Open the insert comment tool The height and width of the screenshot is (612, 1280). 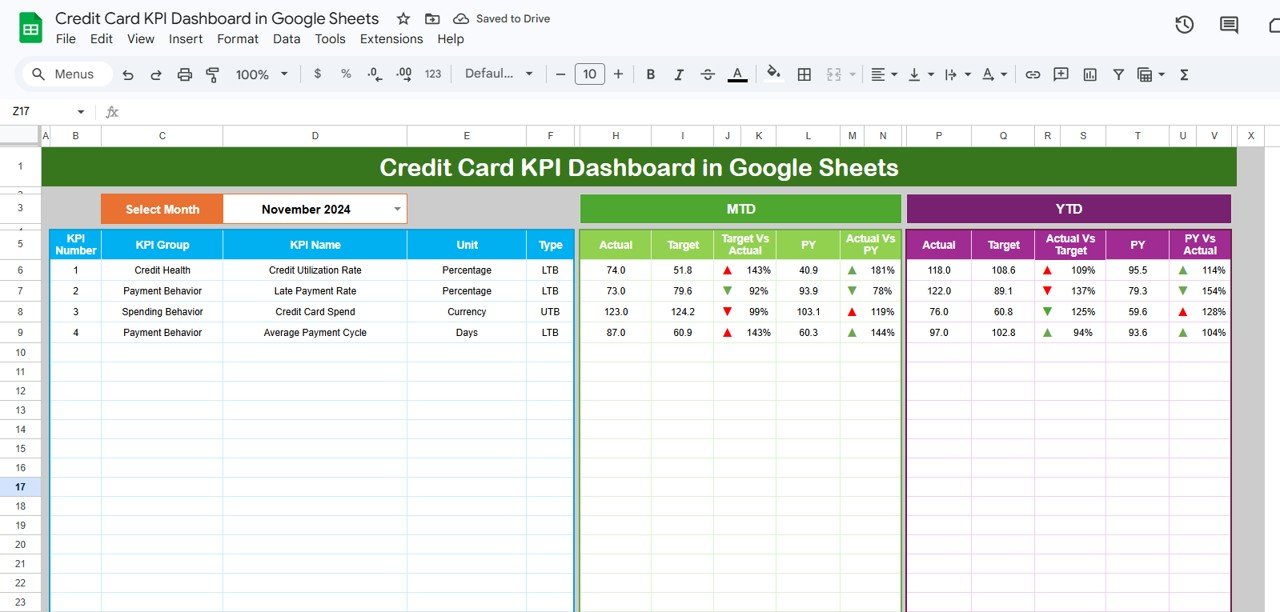[x=1060, y=73]
